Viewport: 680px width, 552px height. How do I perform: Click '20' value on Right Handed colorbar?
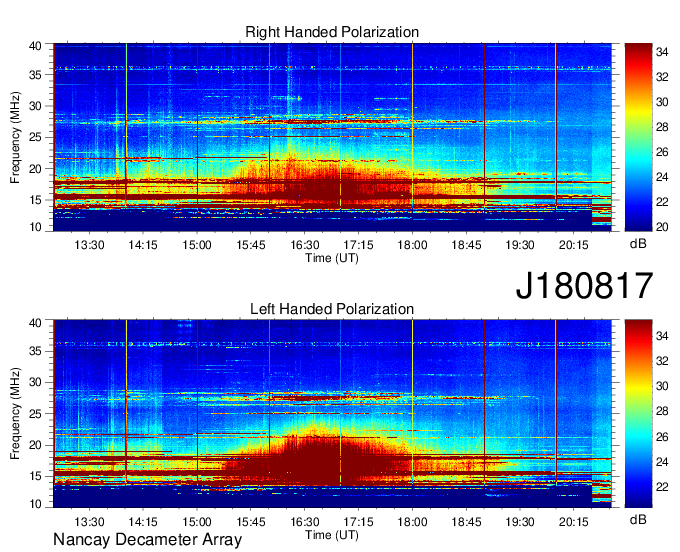pos(662,227)
